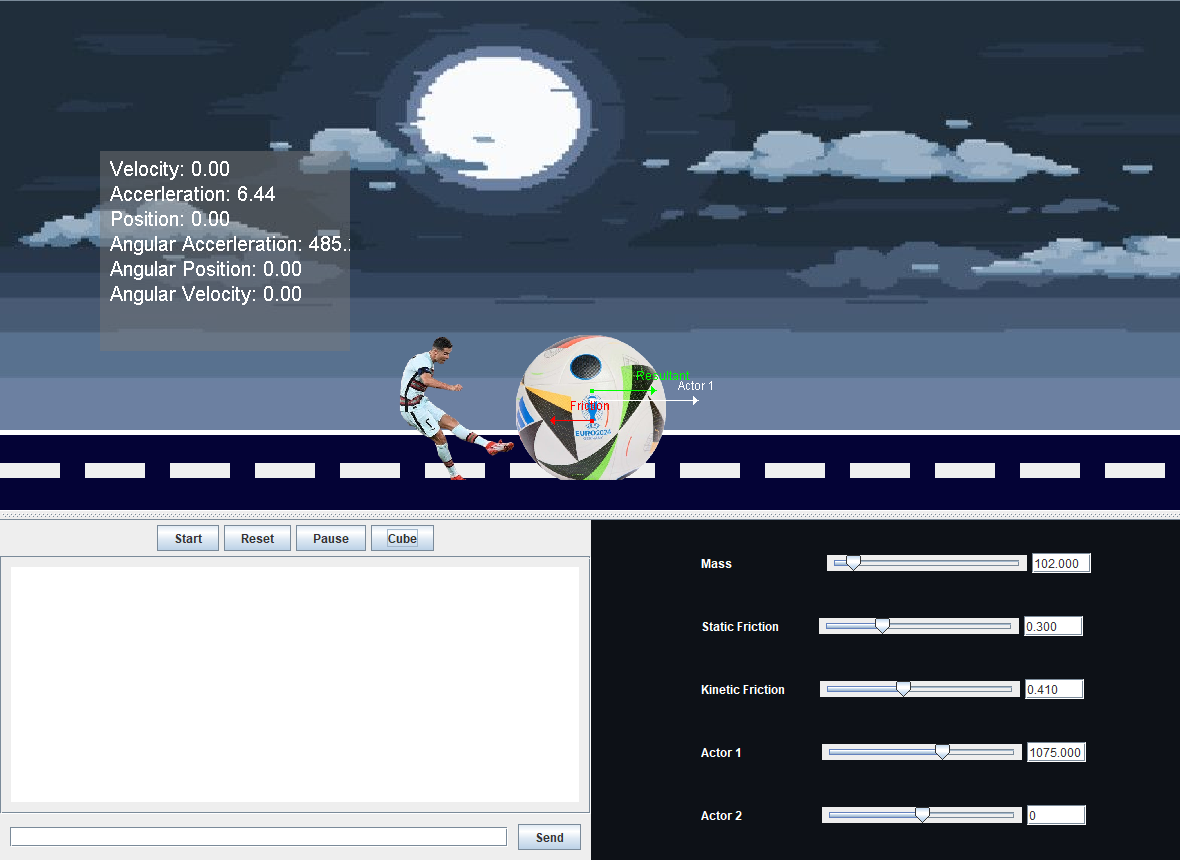Click the command text input field

tap(258, 837)
